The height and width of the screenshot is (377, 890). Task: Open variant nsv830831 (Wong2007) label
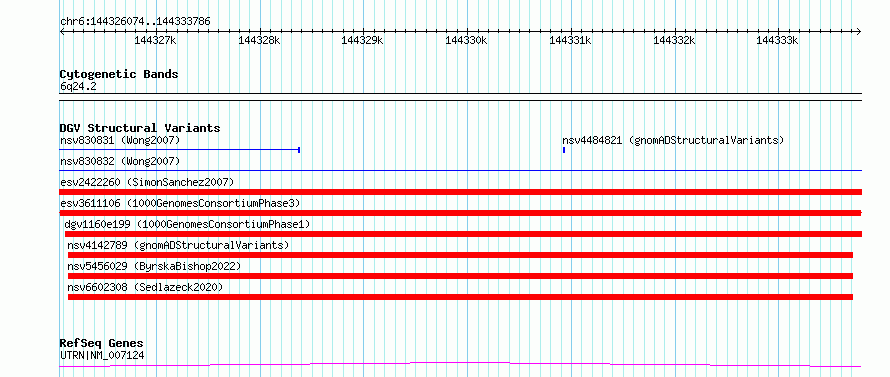click(120, 140)
